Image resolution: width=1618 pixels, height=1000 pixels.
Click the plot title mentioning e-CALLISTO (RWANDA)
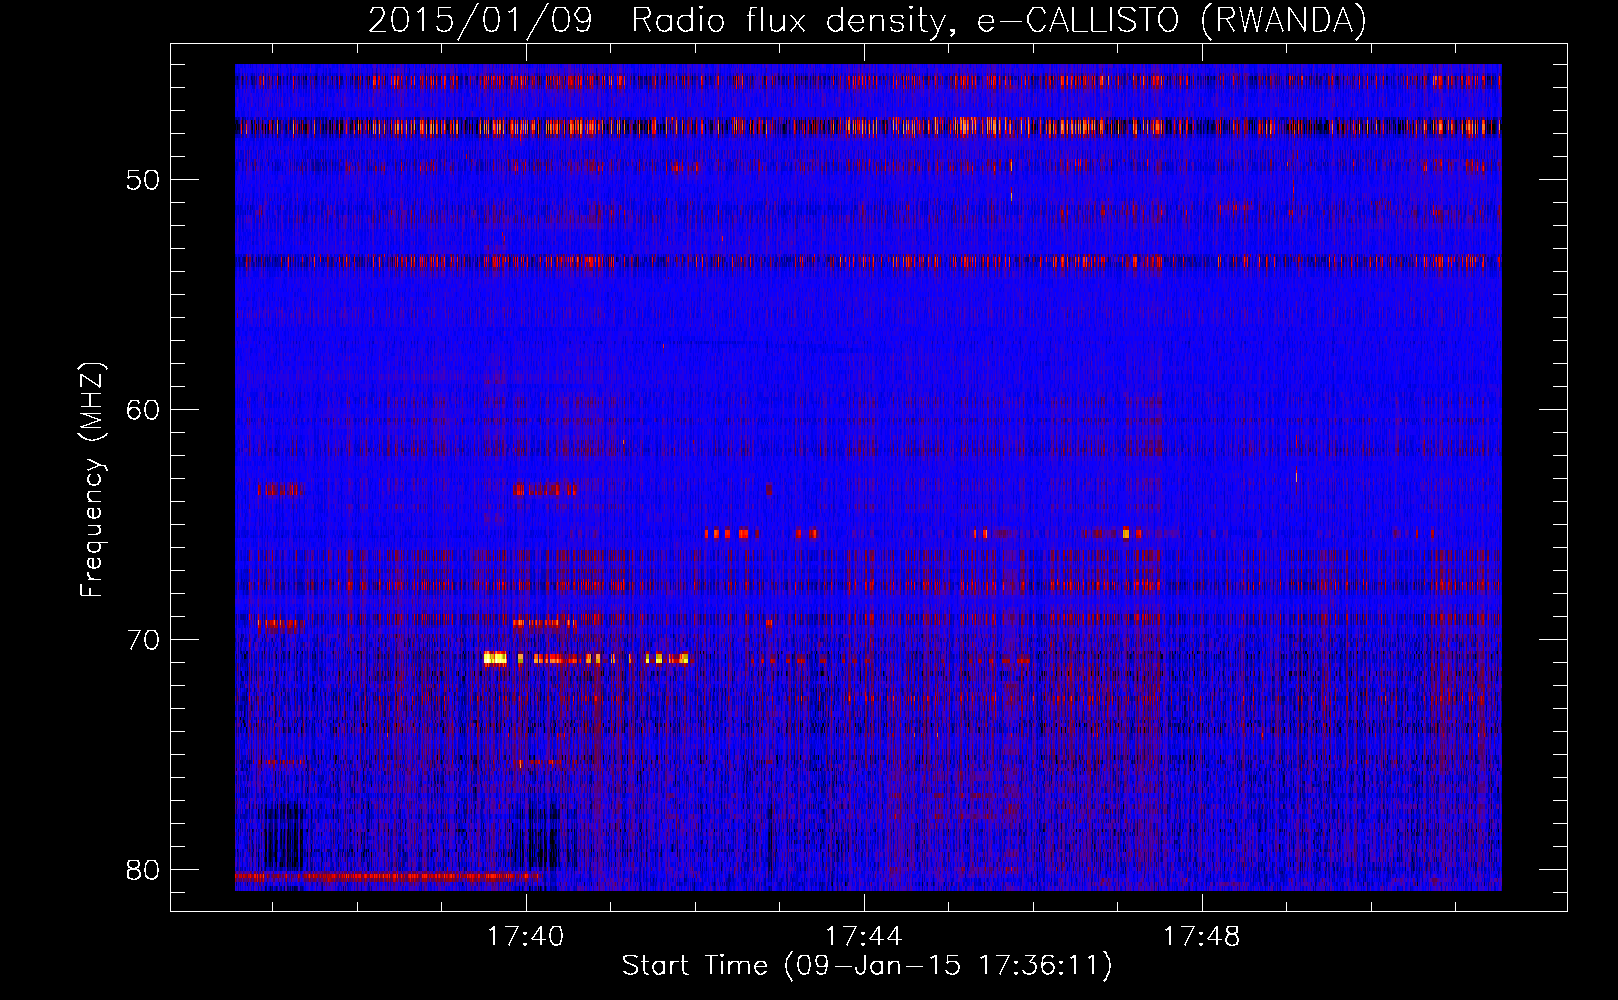[867, 20]
